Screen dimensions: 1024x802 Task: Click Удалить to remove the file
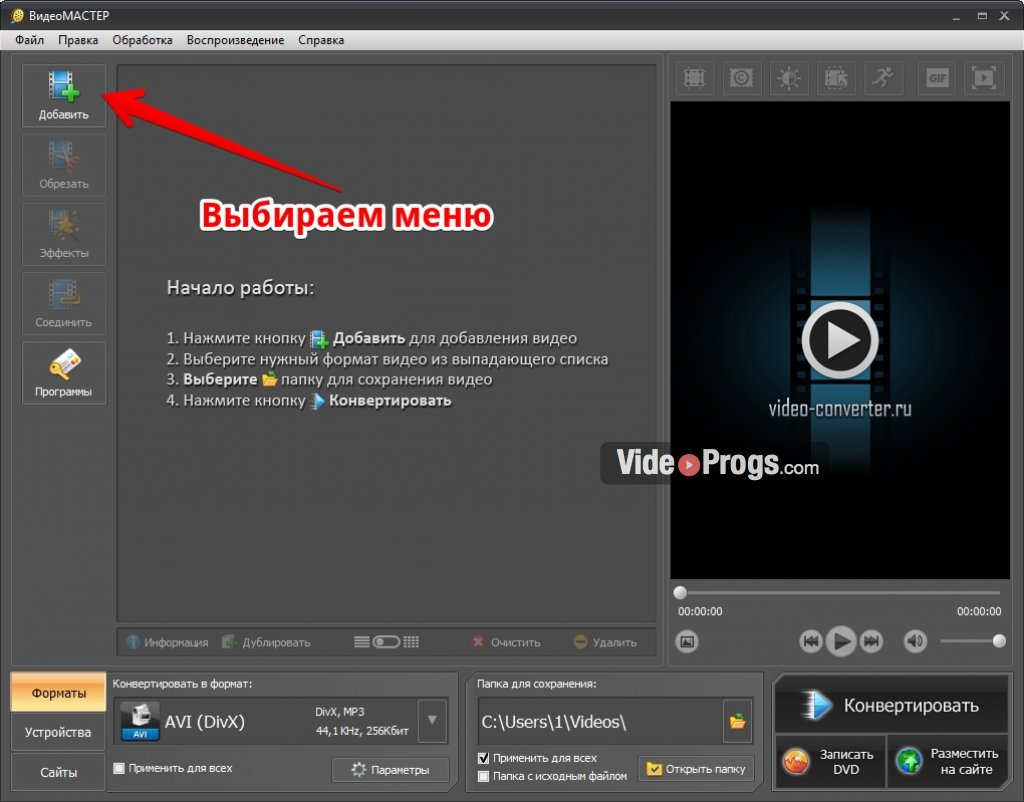pyautogui.click(x=605, y=642)
